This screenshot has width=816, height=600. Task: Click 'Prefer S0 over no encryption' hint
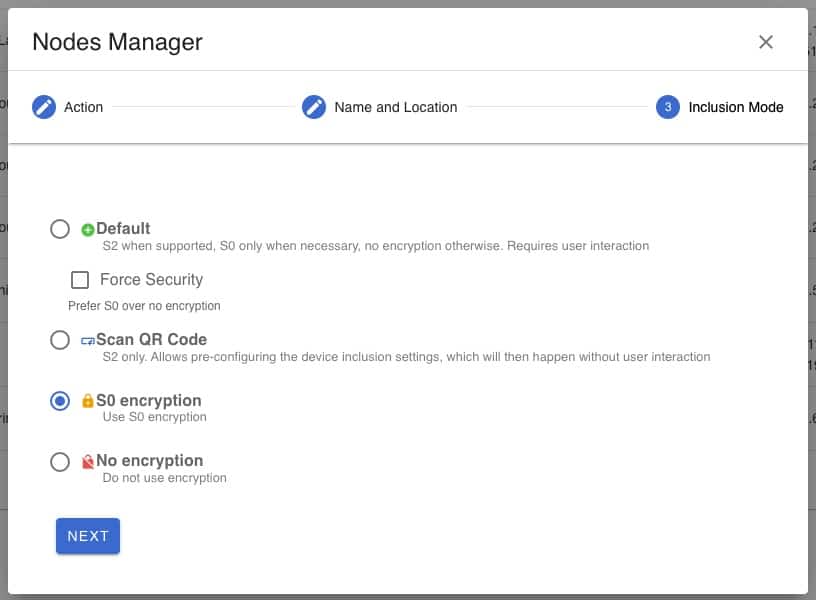[144, 305]
